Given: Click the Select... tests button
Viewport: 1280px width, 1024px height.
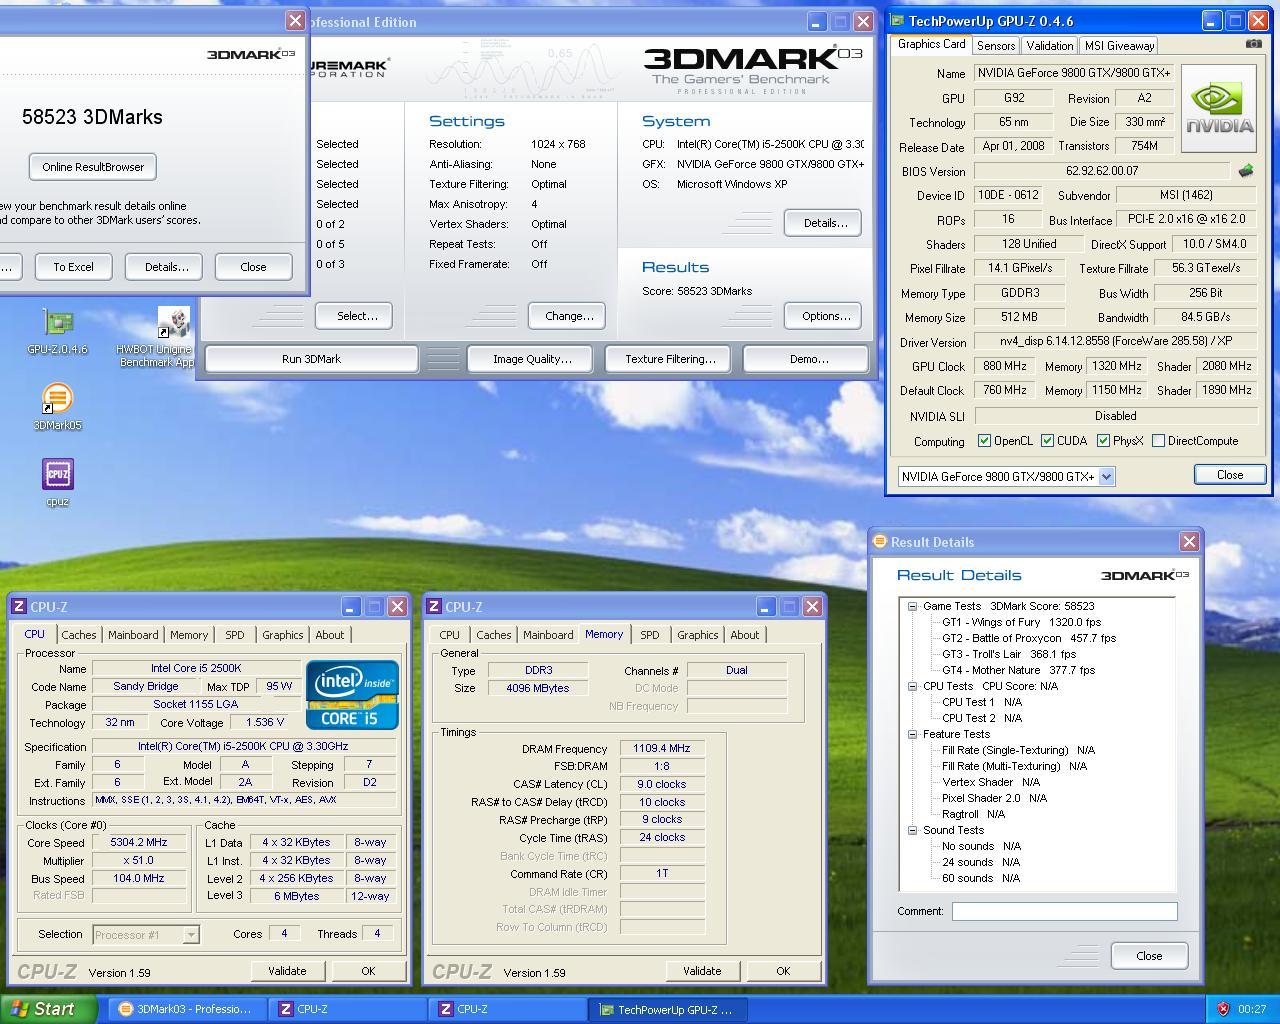Looking at the screenshot, I should 356,316.
